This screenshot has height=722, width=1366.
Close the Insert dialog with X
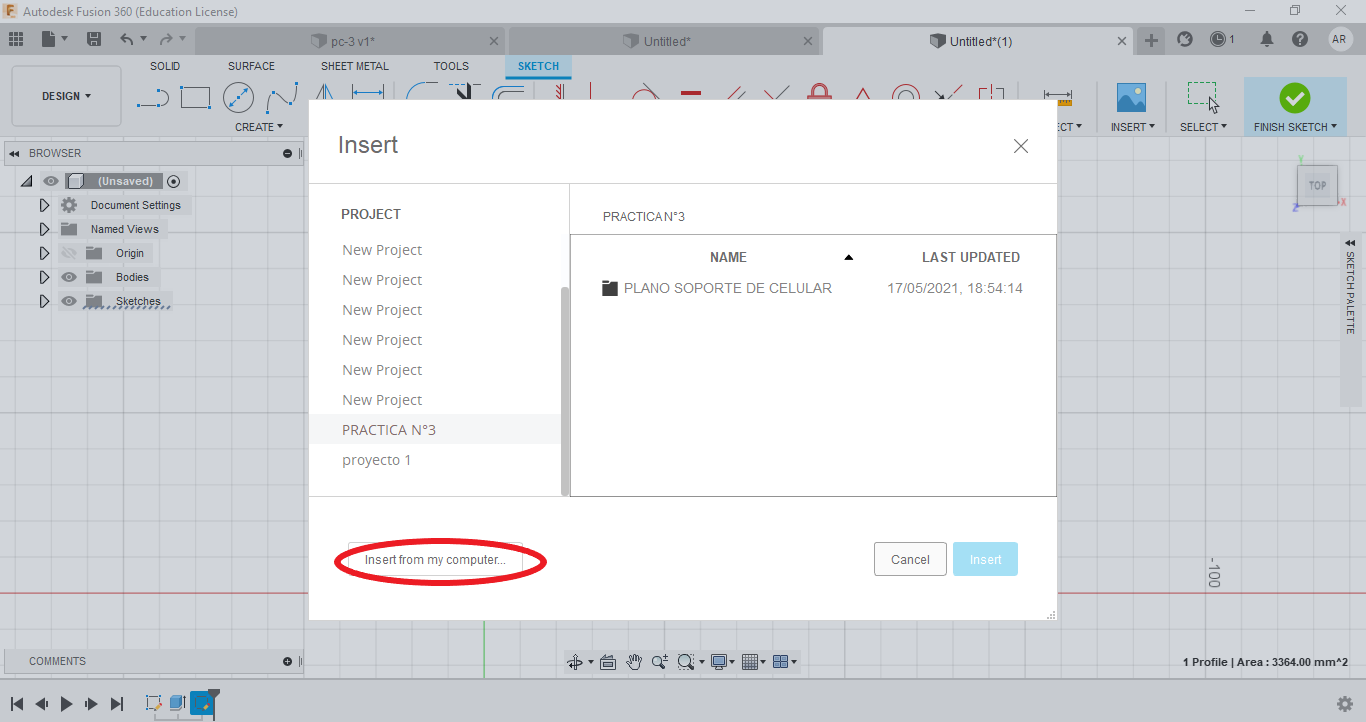click(1021, 146)
